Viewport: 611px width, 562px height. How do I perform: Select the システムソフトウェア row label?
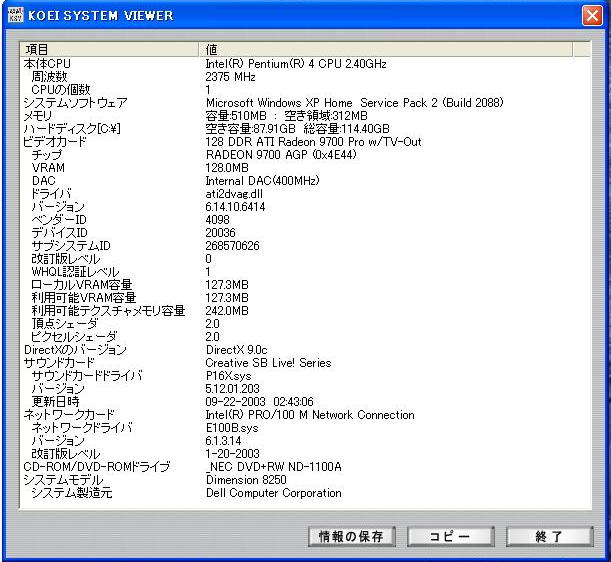point(76,103)
